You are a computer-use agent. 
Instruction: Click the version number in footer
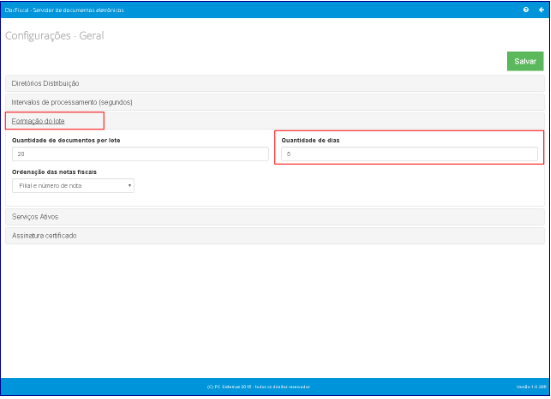click(531, 387)
